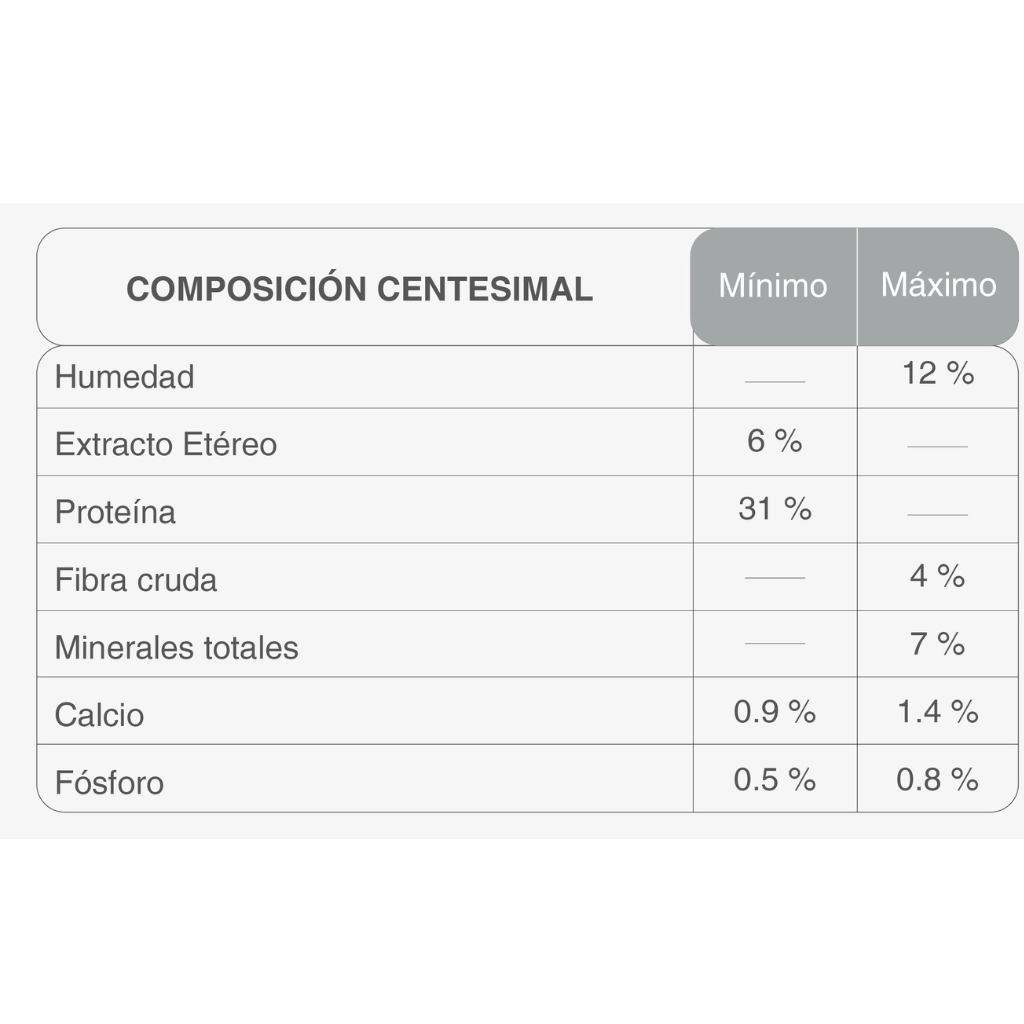This screenshot has width=1024, height=1024.
Task: Click the empty dash in Humedad's Mínimo cell
Action: click(774, 381)
